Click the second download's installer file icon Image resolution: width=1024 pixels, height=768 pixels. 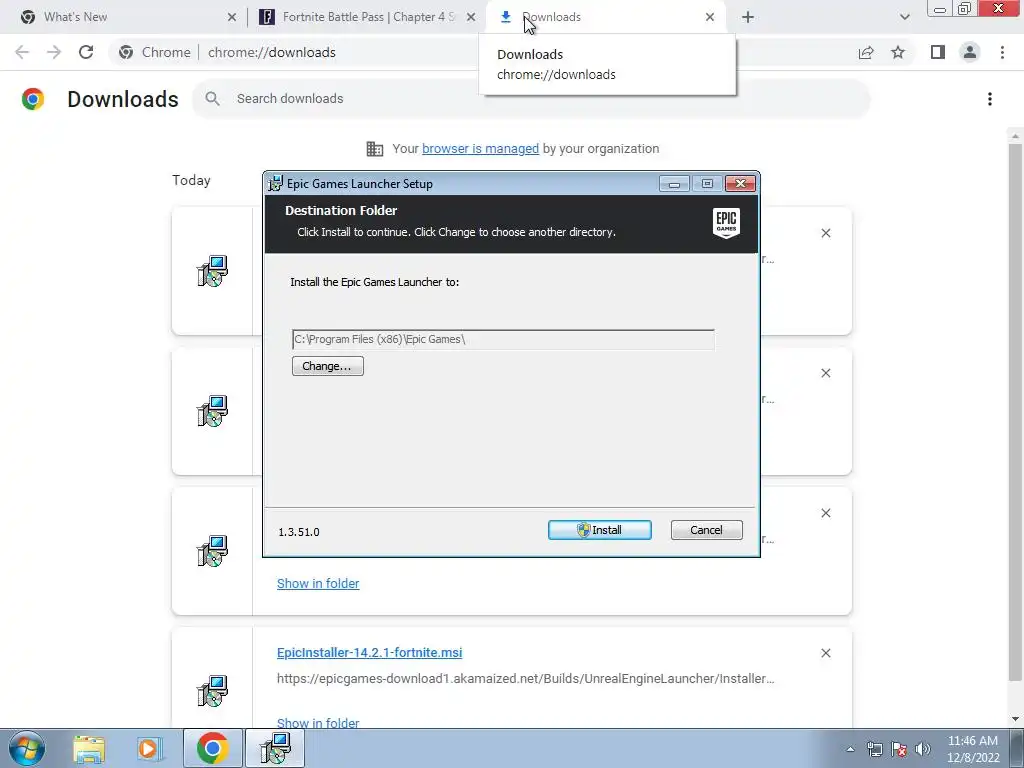(x=212, y=411)
